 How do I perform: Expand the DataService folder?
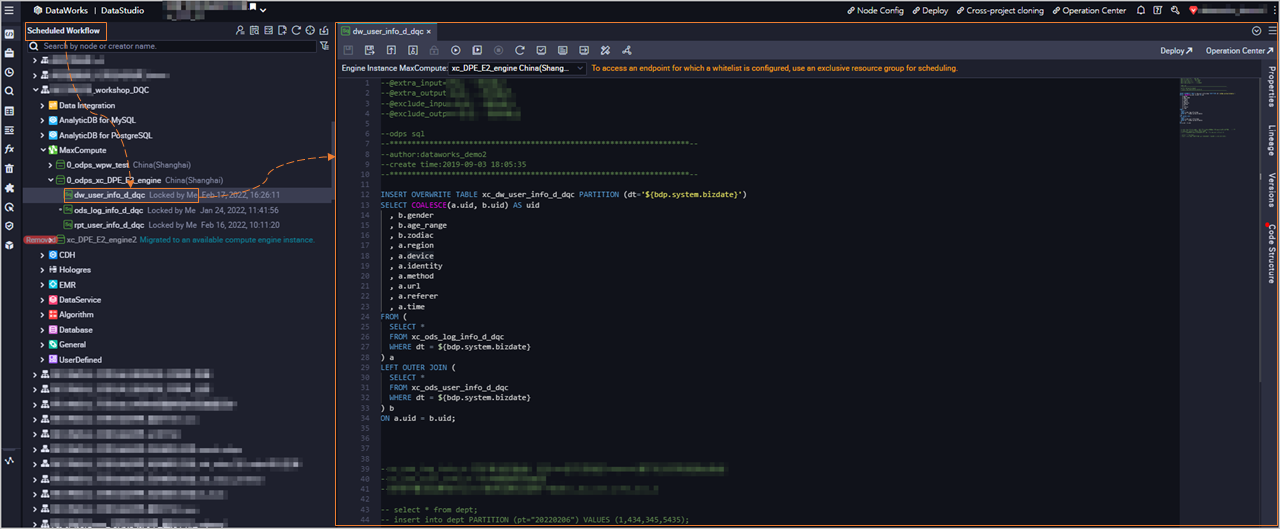tap(42, 300)
